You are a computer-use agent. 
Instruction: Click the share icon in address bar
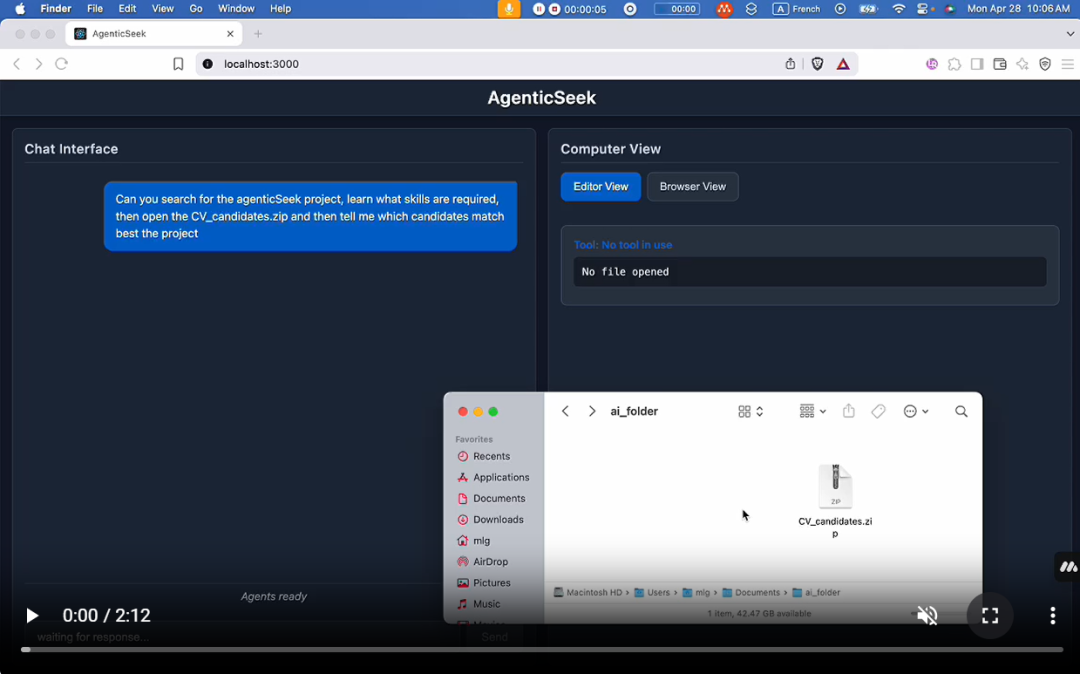coord(790,64)
